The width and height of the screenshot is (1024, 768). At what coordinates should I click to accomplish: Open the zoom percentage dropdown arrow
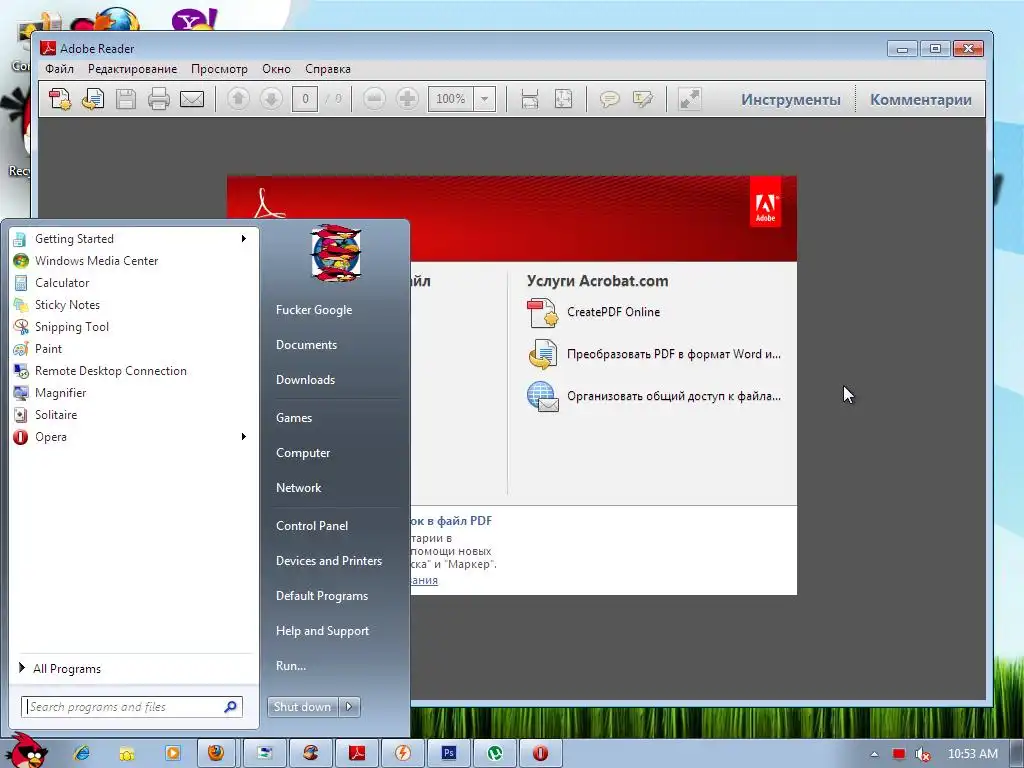[485, 99]
